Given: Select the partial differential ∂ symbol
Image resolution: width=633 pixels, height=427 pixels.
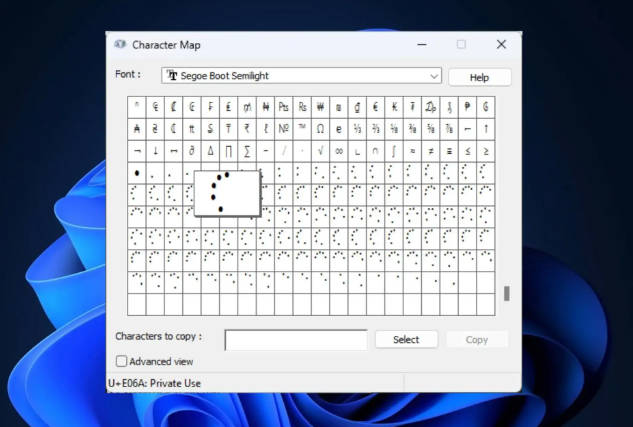Looking at the screenshot, I should tap(192, 151).
